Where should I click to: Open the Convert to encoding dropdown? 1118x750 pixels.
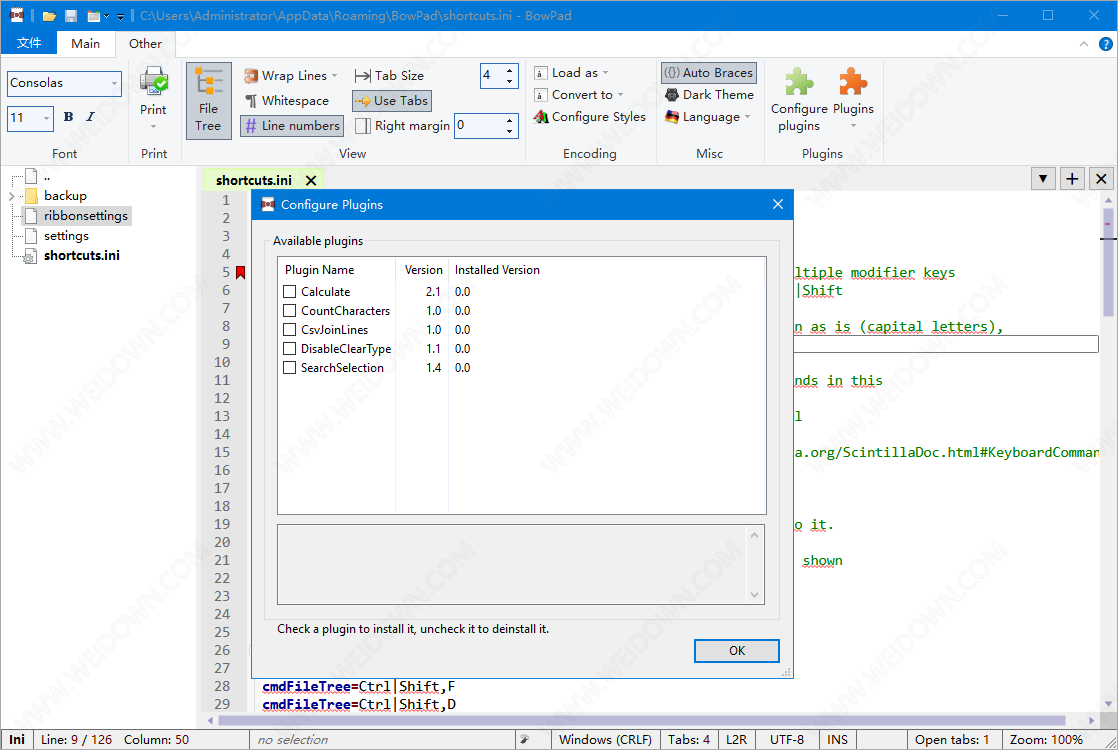pos(620,95)
